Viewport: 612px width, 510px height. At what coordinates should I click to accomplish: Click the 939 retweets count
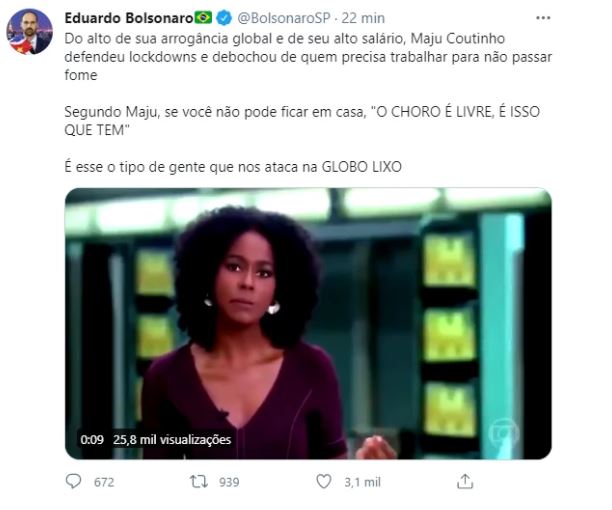(229, 482)
